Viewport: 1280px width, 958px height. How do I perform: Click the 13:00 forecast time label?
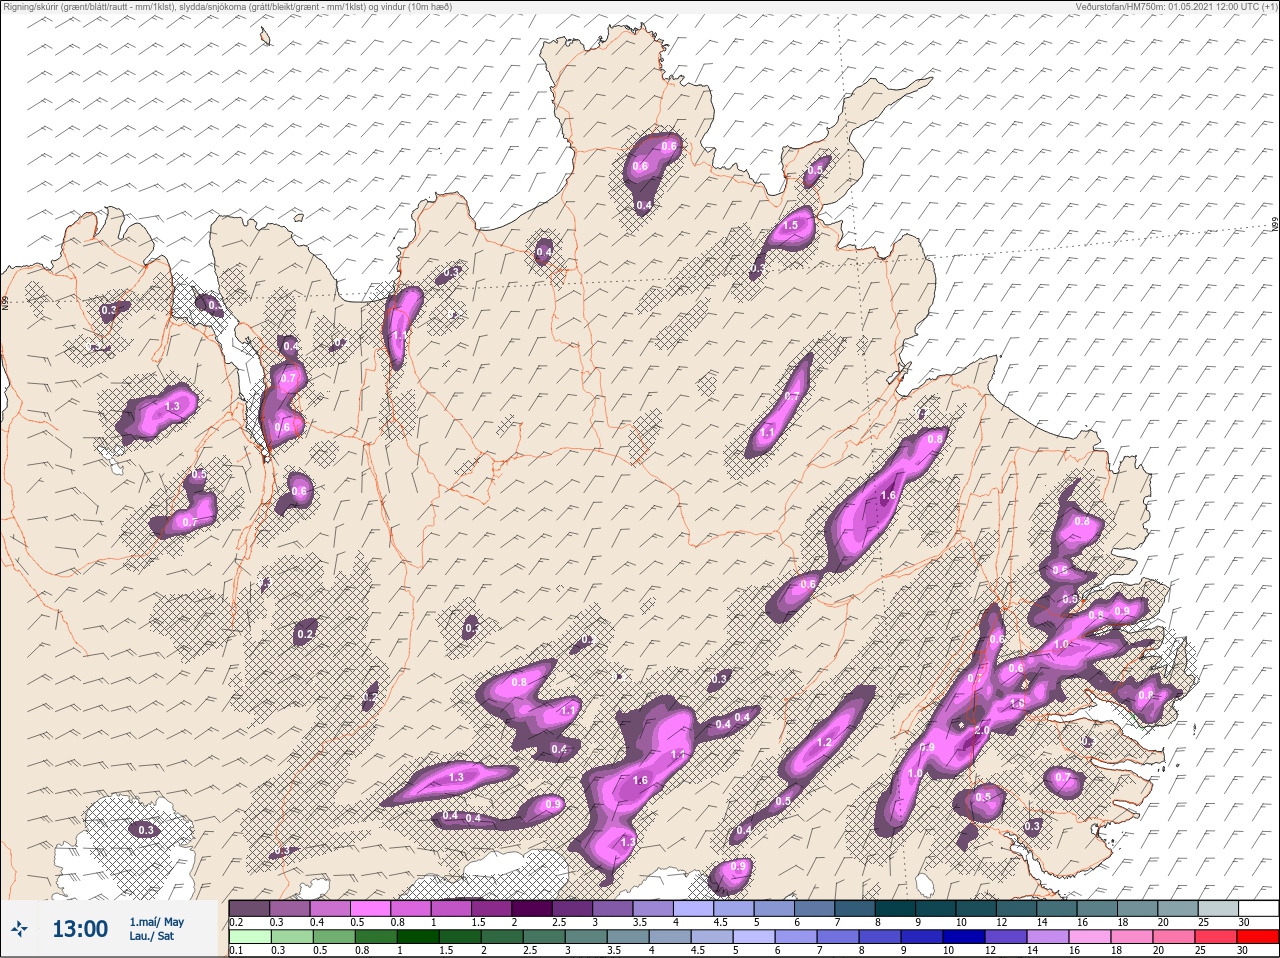(x=80, y=929)
